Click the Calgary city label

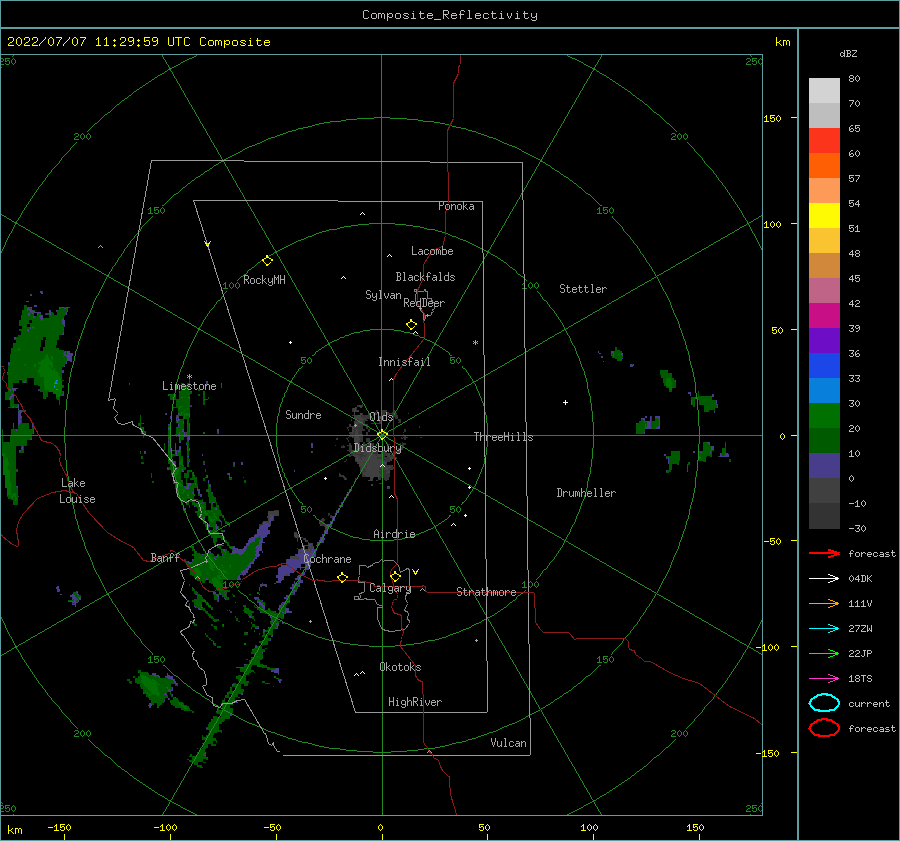click(390, 588)
